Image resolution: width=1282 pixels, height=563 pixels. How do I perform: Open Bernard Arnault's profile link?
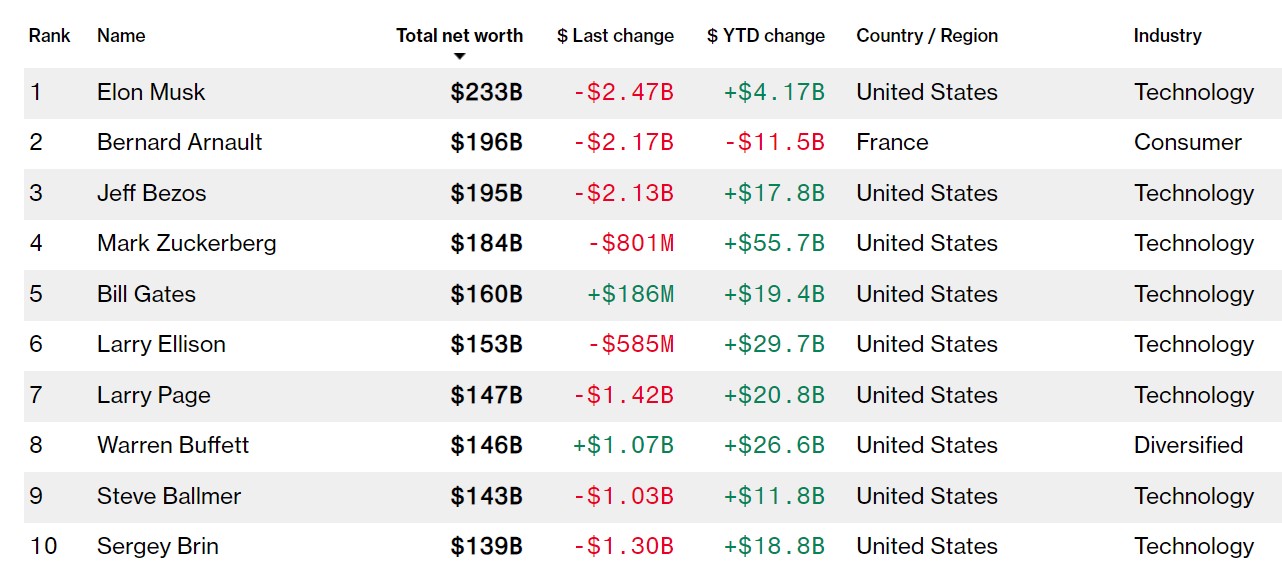click(x=179, y=143)
